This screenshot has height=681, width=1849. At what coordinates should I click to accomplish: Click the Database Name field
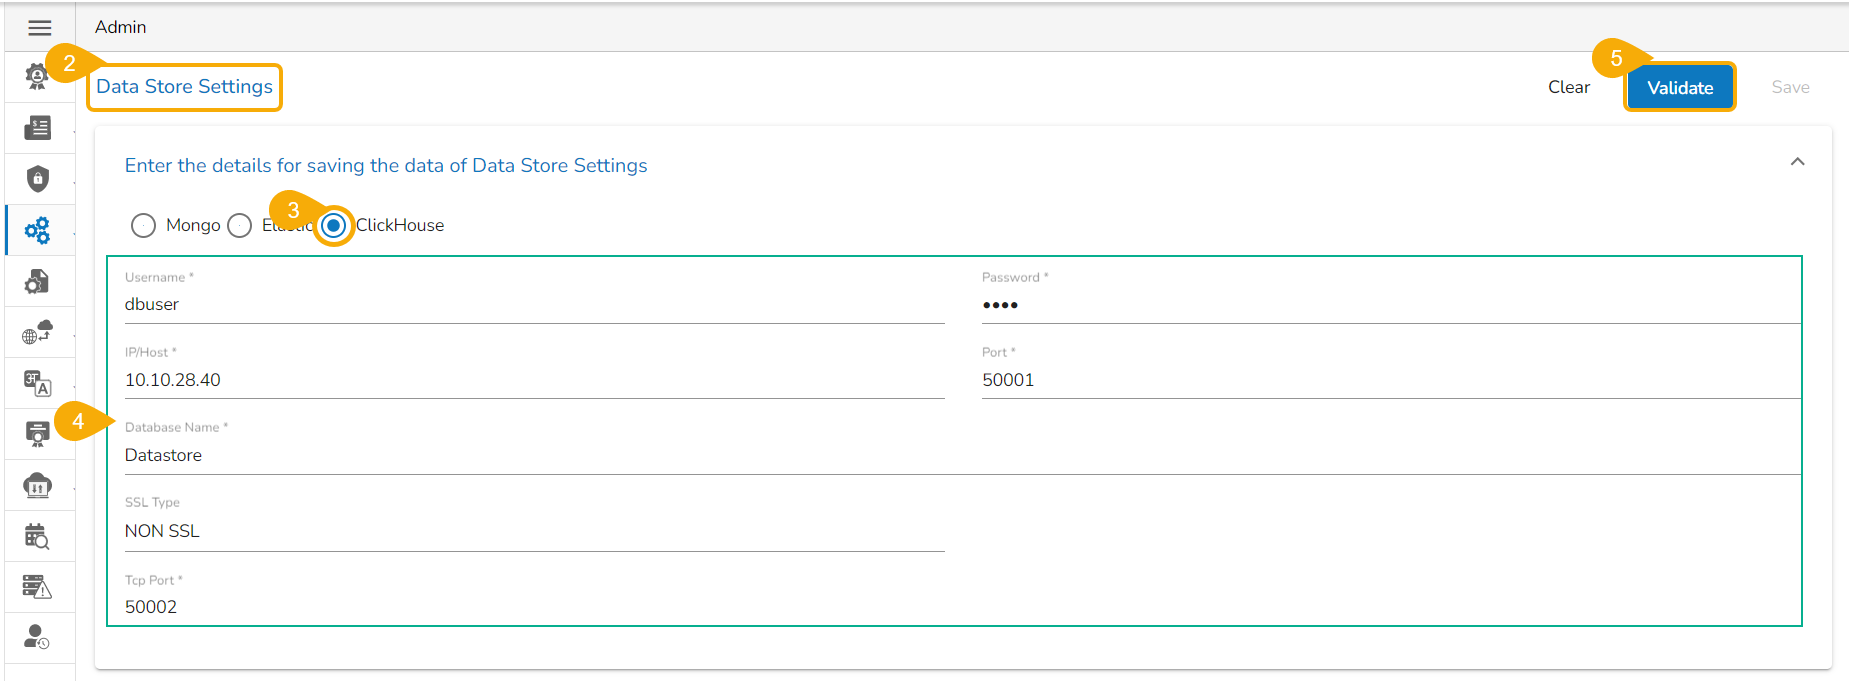click(x=960, y=456)
